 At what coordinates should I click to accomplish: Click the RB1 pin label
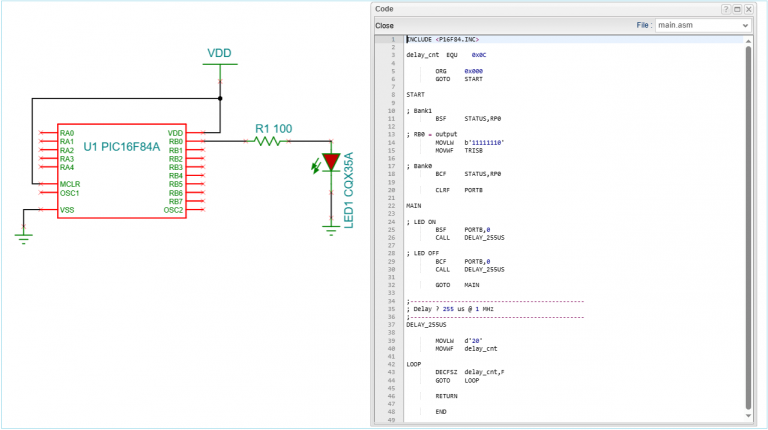(x=176, y=150)
